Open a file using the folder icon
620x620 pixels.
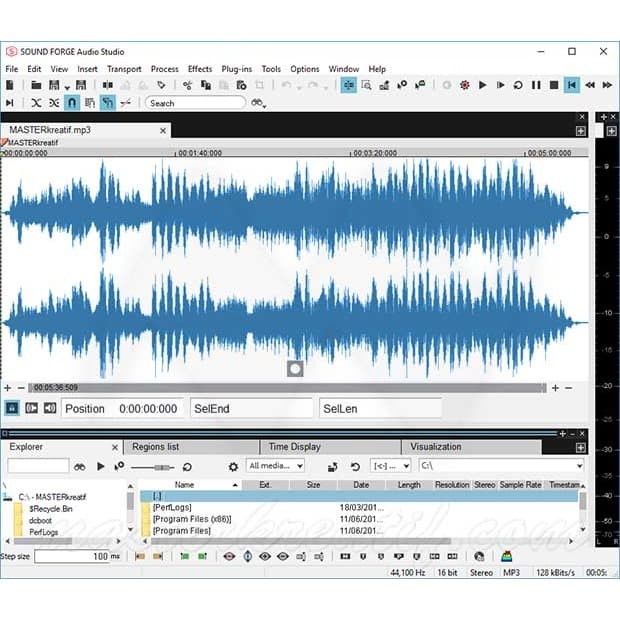(36, 85)
